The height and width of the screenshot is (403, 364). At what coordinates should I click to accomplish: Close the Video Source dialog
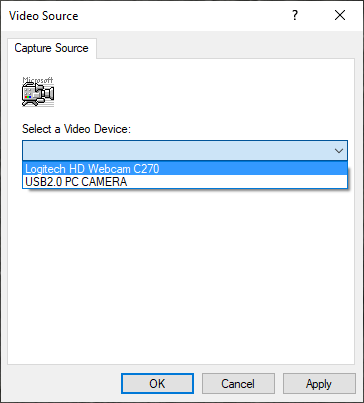point(340,15)
